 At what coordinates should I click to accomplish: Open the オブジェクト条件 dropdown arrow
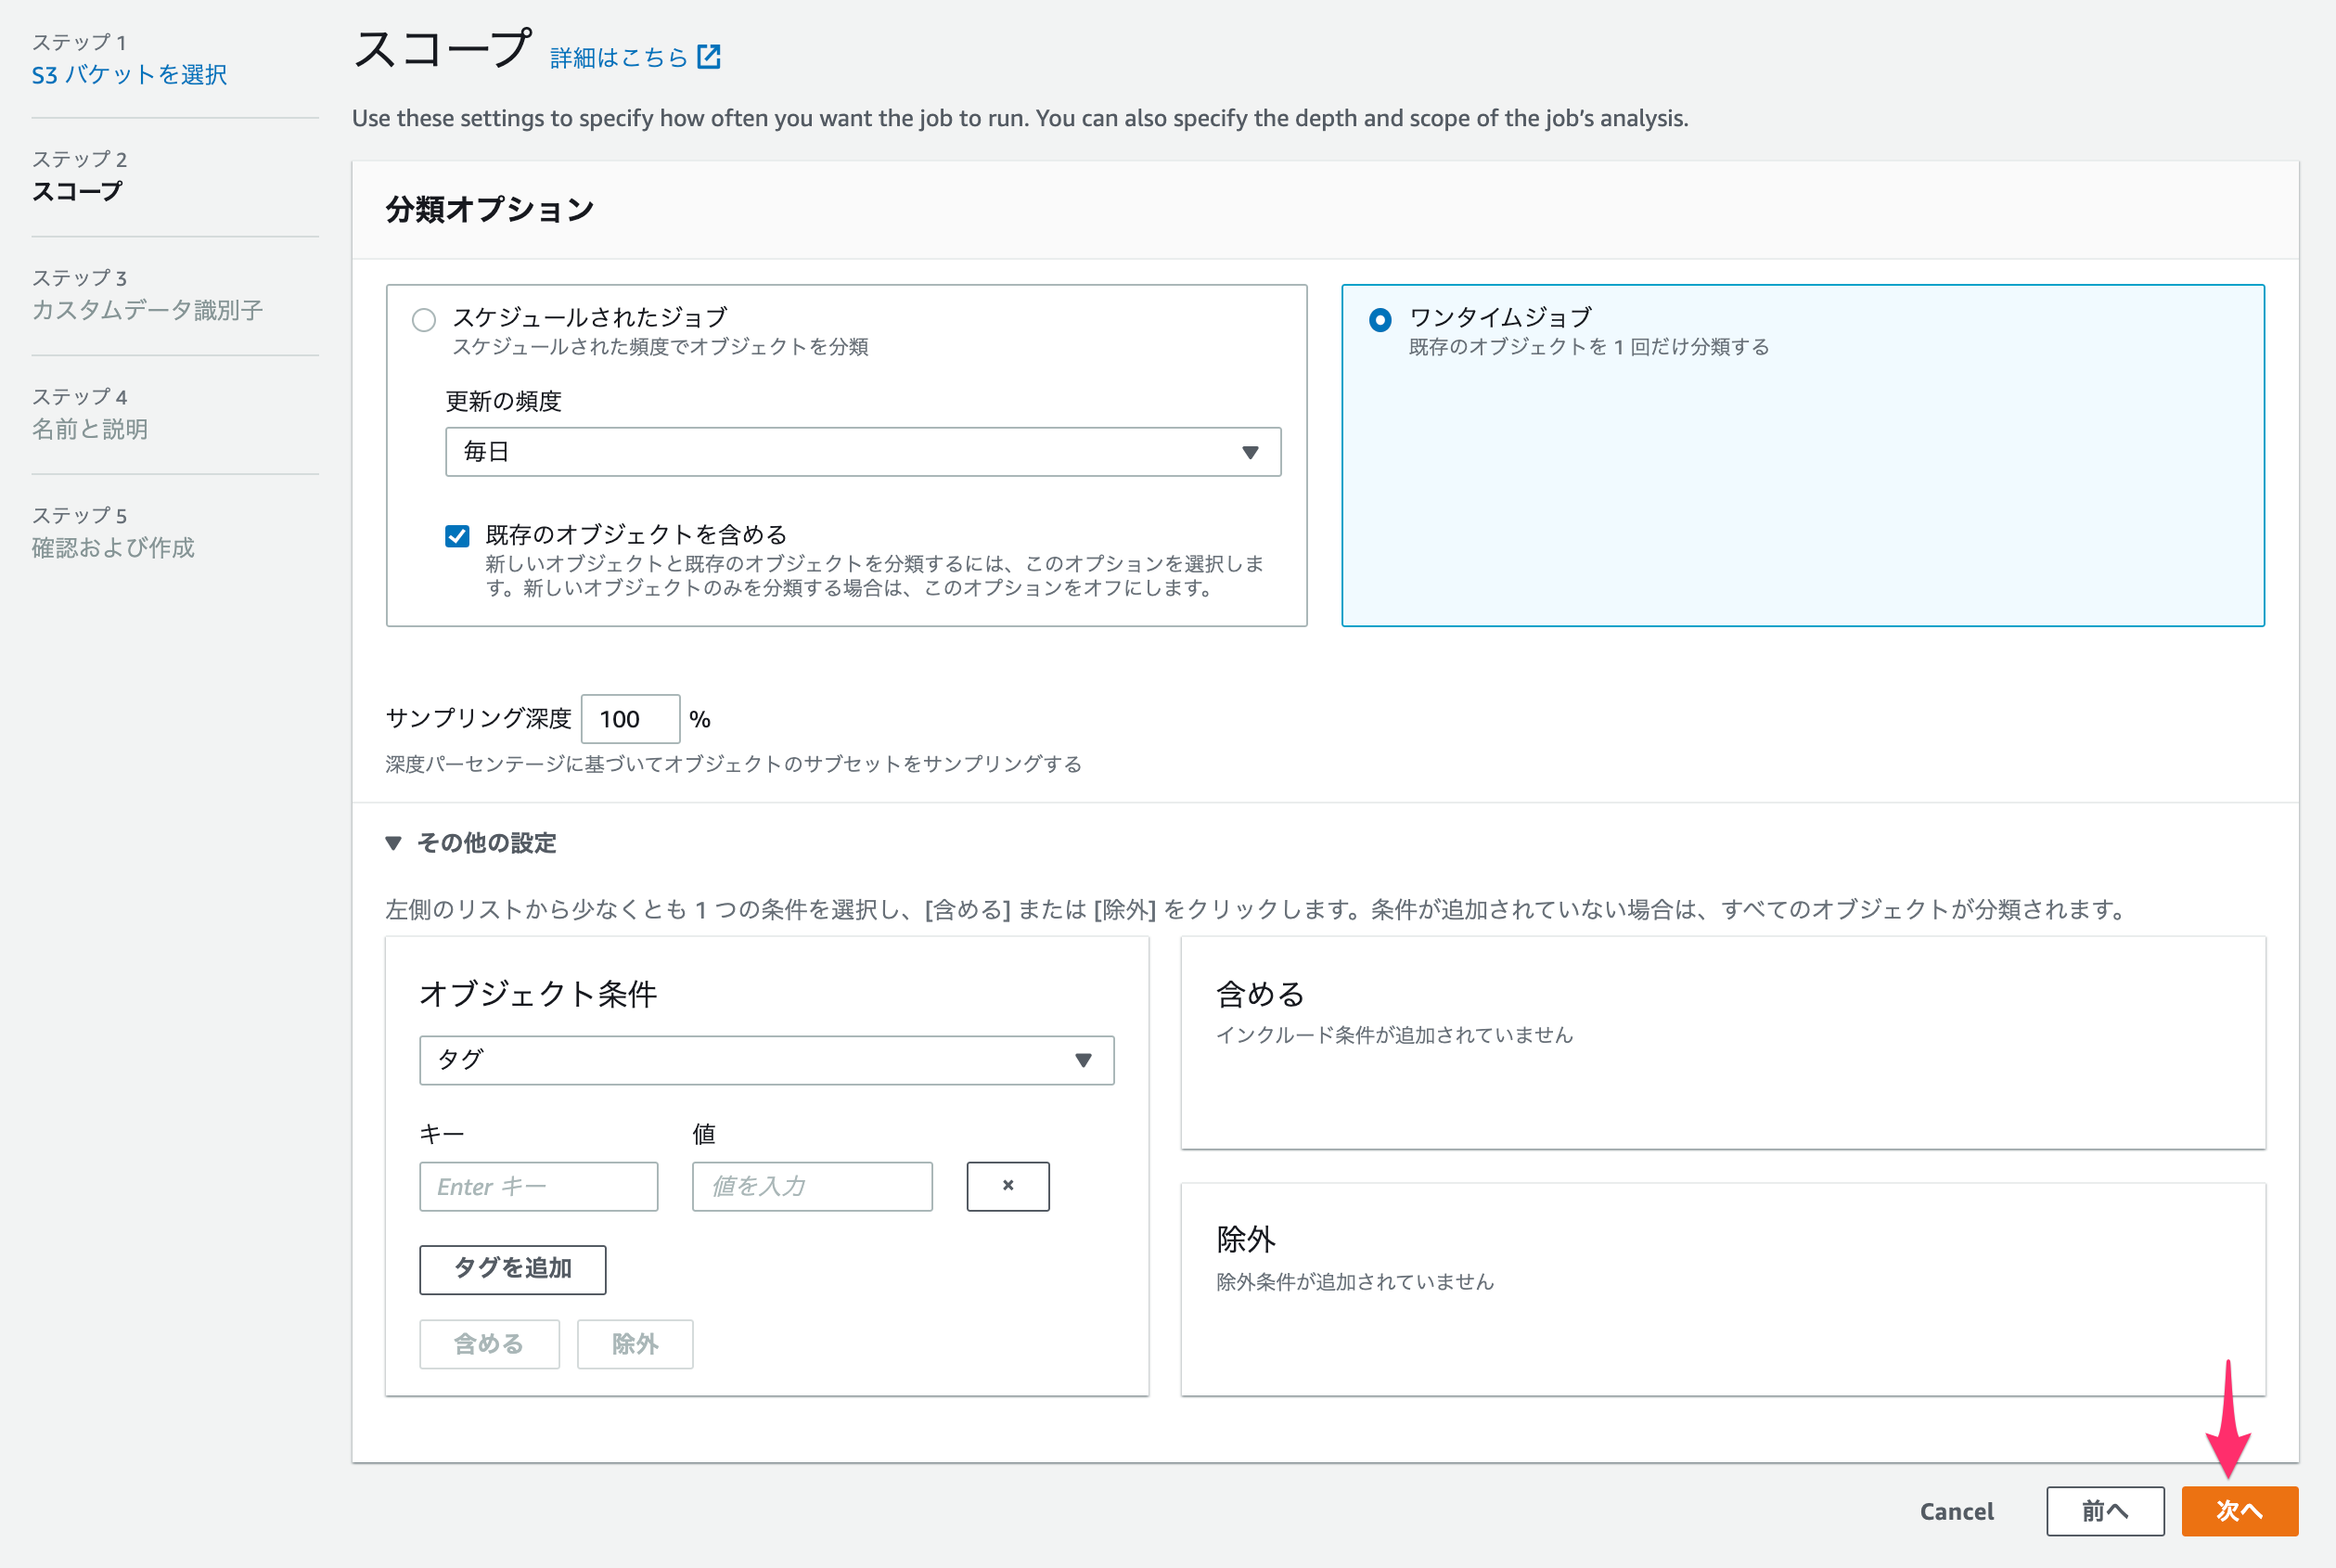pyautogui.click(x=1086, y=1060)
